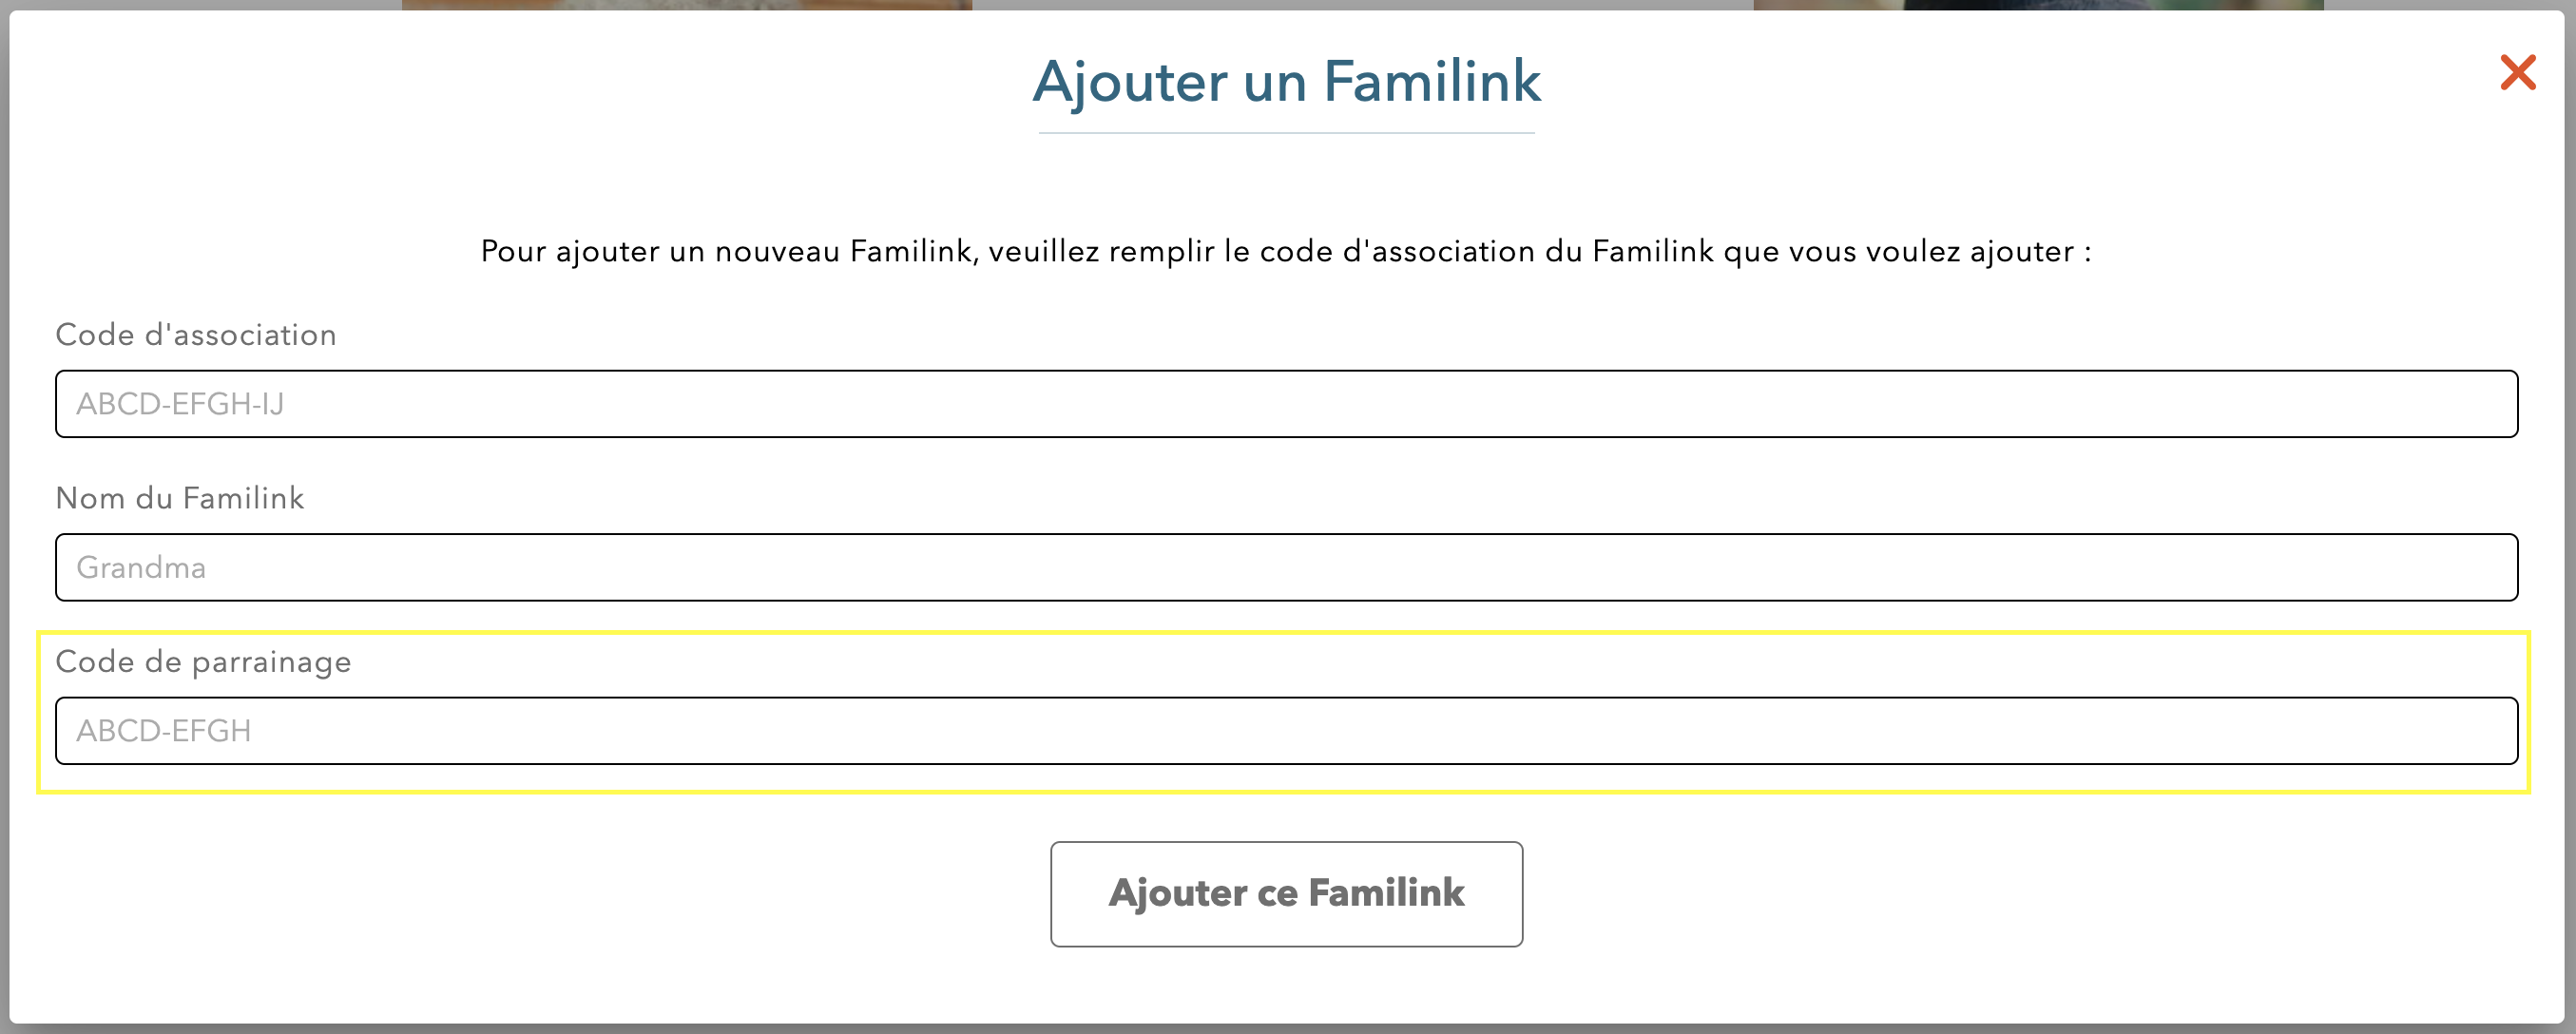Viewport: 2576px width, 1034px height.
Task: Click the ABCD-EFGH-IJ placeholder text
Action: tap(180, 404)
